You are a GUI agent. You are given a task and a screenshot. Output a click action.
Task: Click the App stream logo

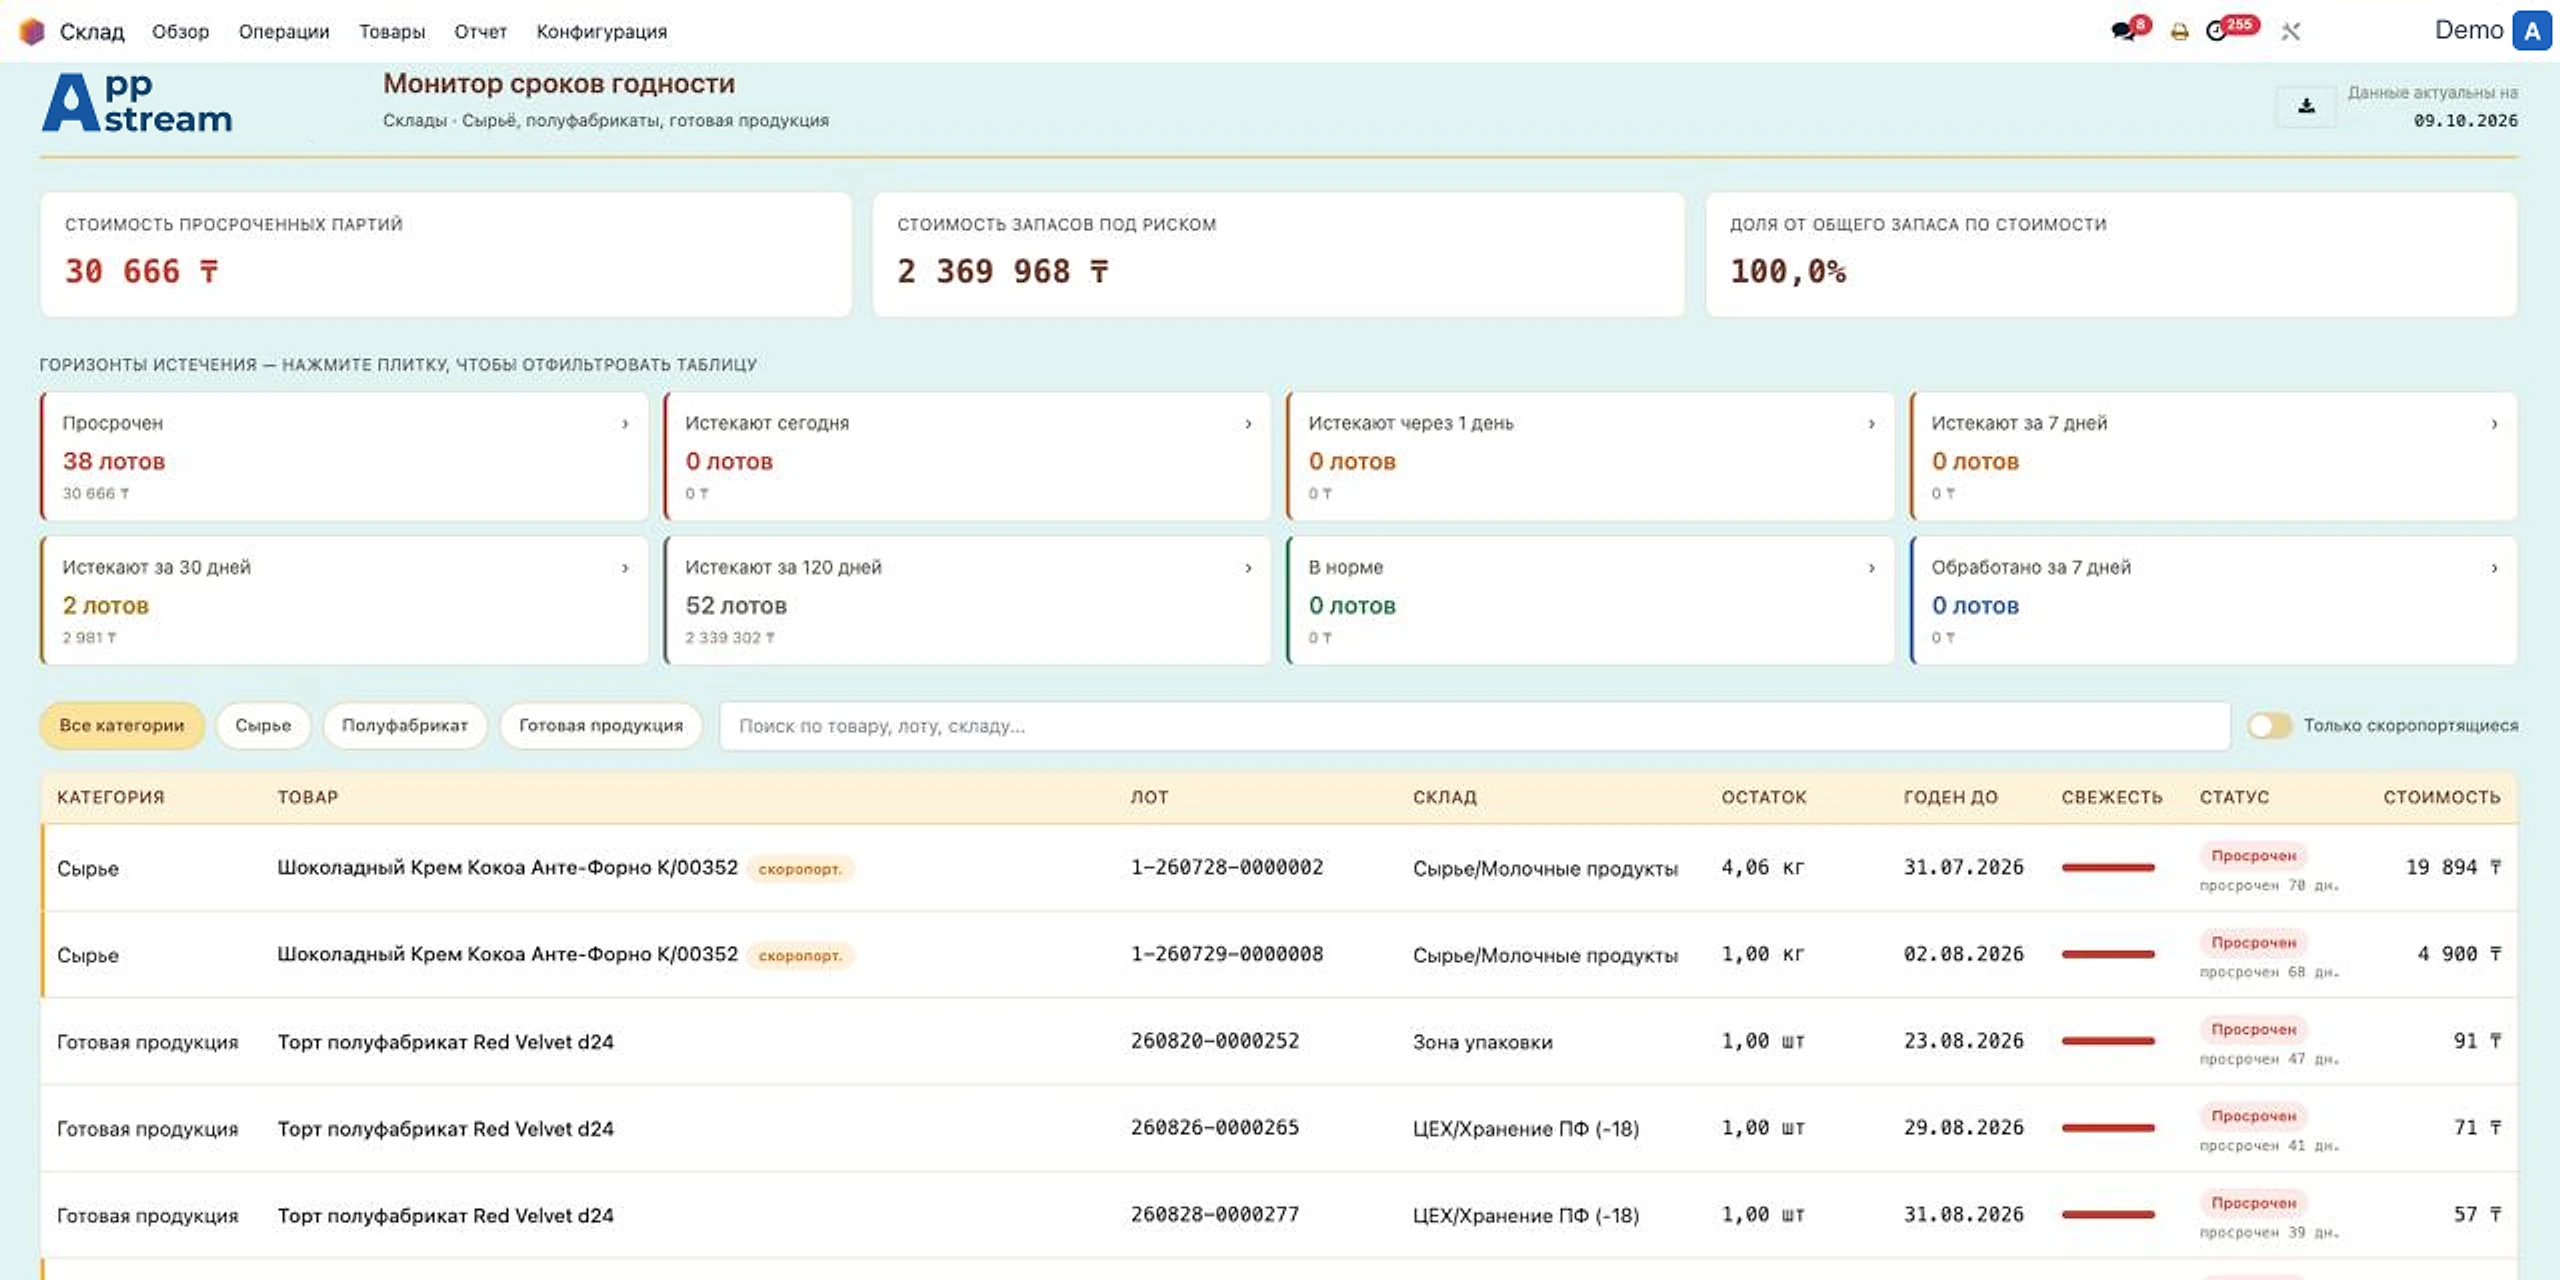click(137, 102)
